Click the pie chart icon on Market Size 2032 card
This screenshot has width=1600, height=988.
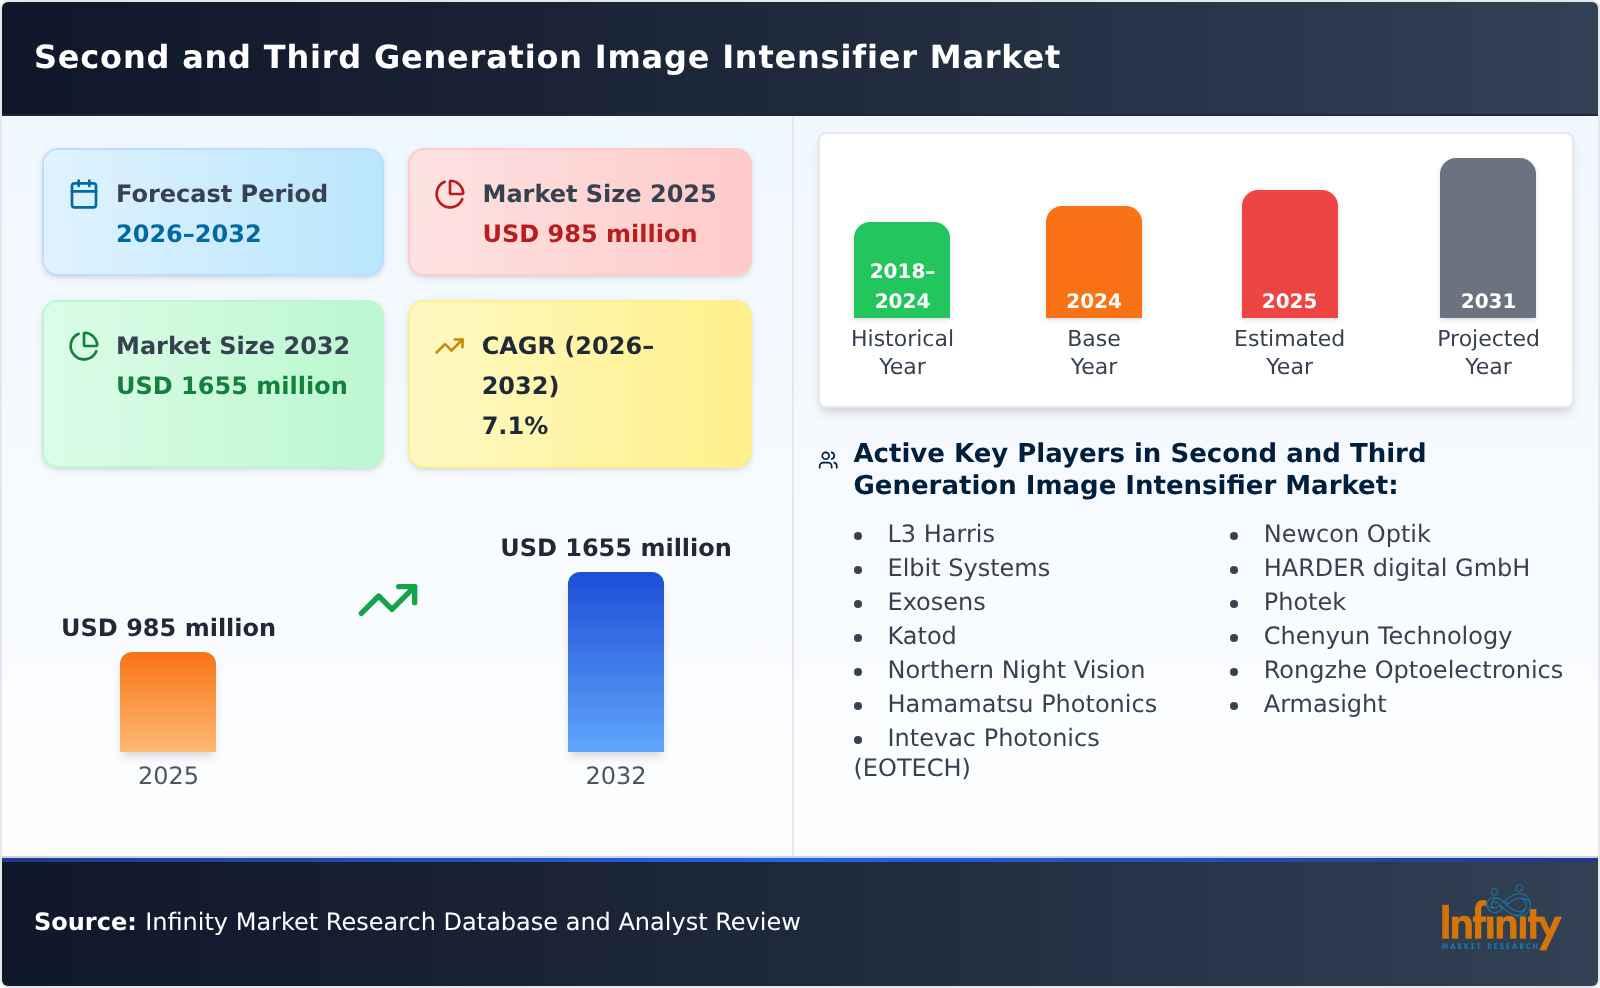pos(85,346)
